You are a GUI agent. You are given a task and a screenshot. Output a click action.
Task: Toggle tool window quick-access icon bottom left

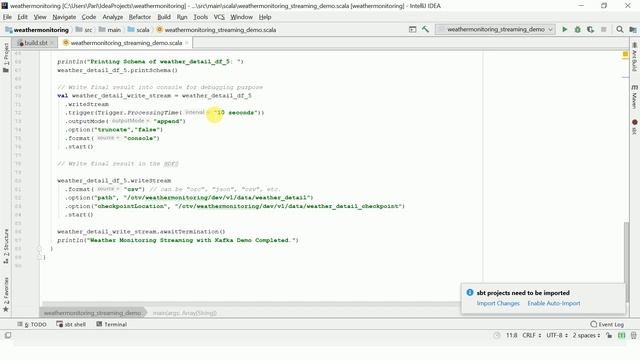pos(8,335)
